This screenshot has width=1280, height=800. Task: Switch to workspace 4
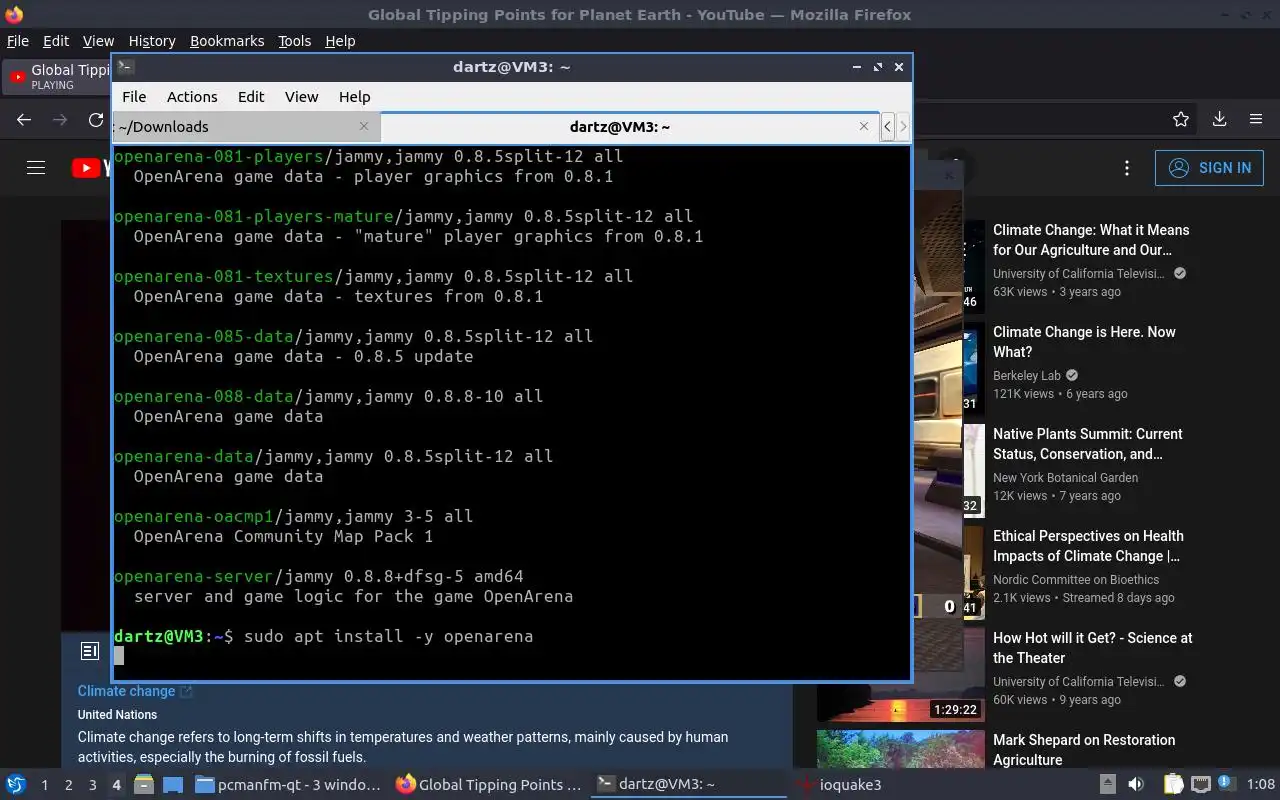coord(116,785)
